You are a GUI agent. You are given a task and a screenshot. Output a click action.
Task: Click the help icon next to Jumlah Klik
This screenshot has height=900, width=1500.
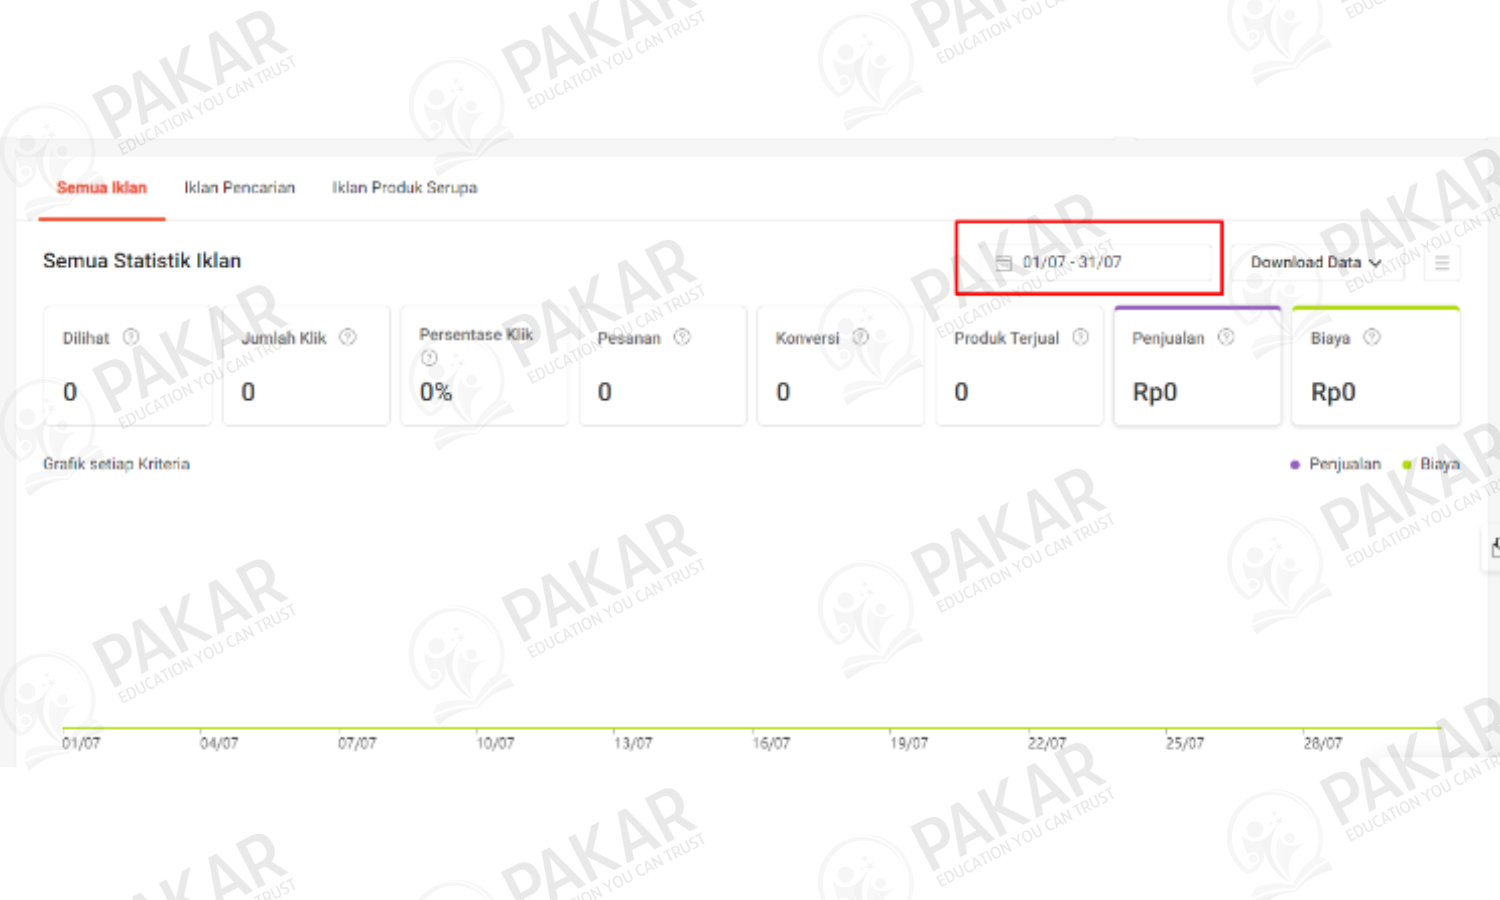[348, 337]
